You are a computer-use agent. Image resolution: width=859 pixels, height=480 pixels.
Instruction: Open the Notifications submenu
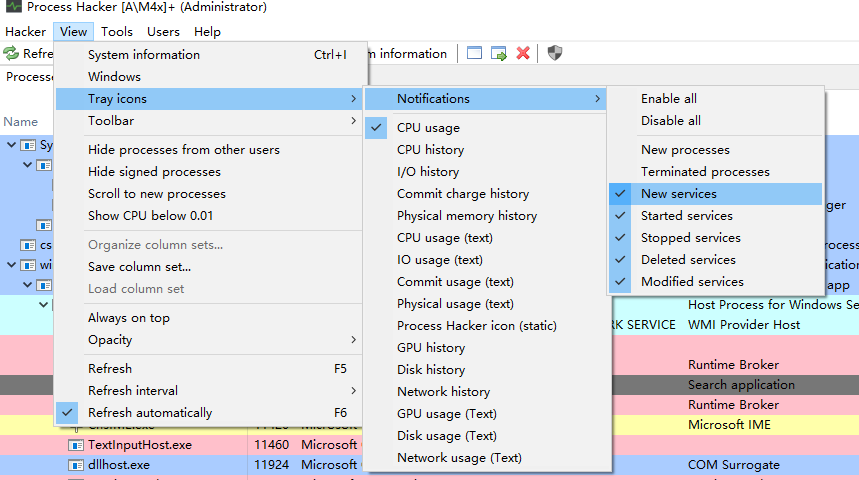[x=485, y=99]
